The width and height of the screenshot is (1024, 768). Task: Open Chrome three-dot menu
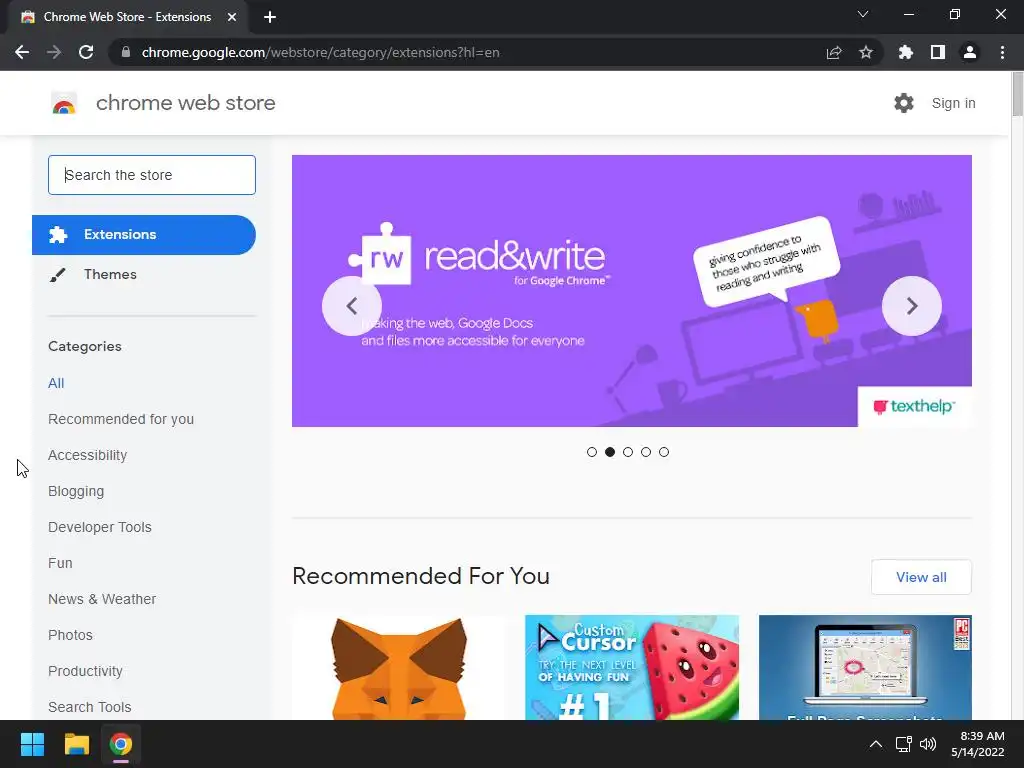(x=1002, y=52)
